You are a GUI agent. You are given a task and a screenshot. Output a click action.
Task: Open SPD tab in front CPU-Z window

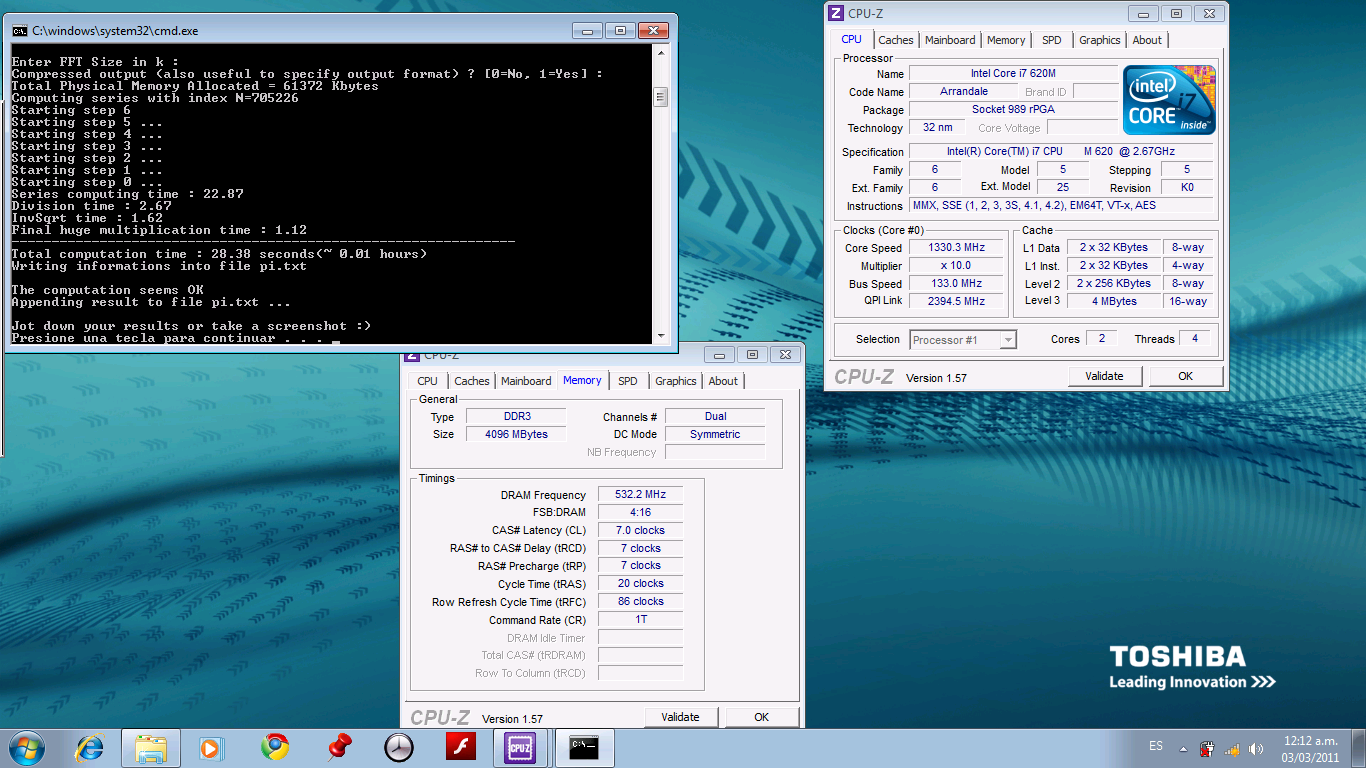click(1052, 40)
